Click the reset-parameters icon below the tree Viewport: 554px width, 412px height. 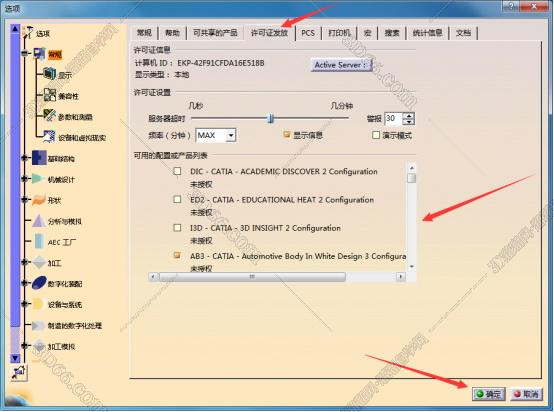tap(19, 372)
